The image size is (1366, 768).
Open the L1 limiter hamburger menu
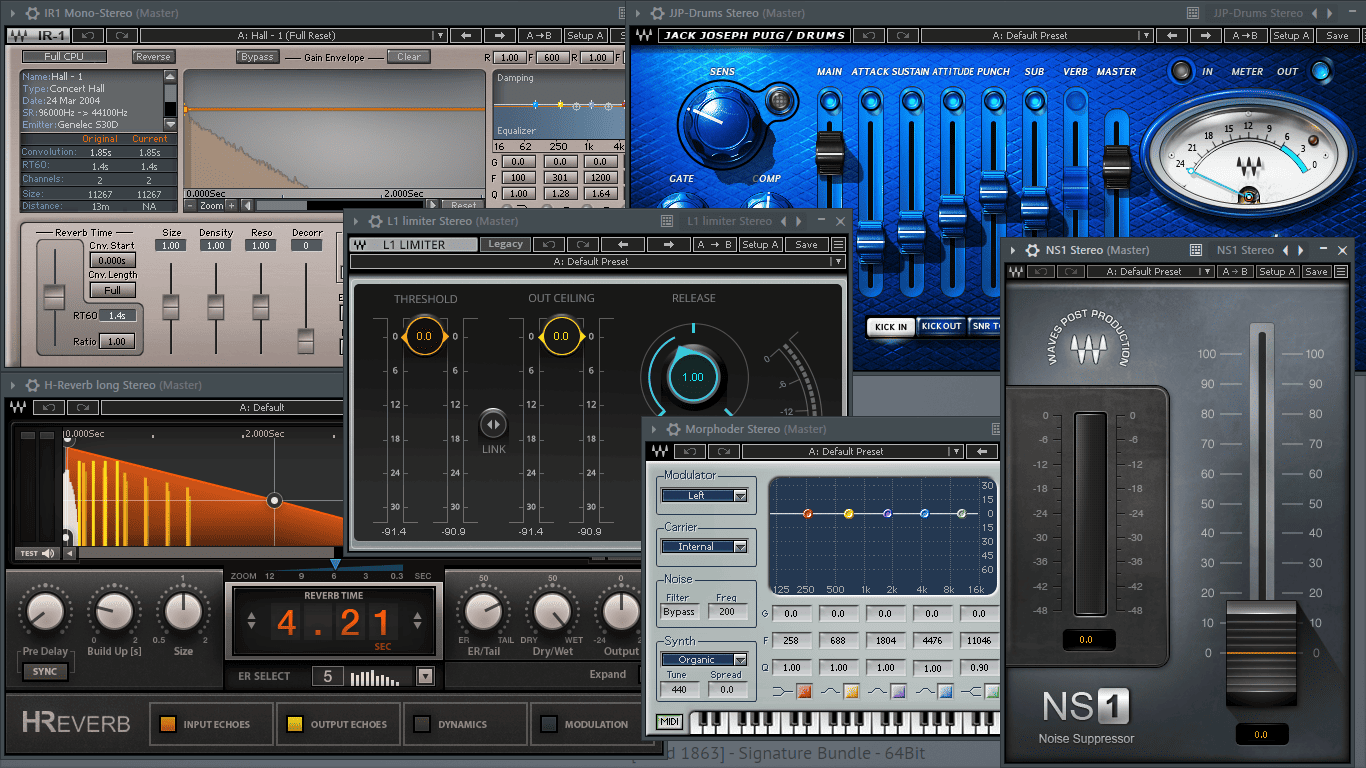pos(838,244)
